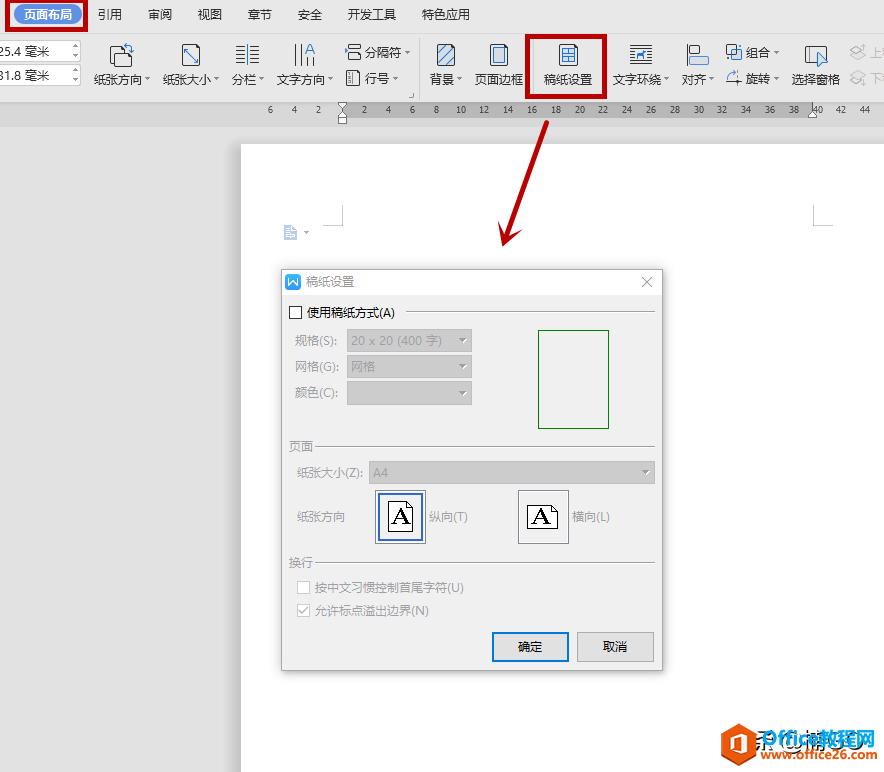Open the 规格 20 x 20 dropdown
The width and height of the screenshot is (884, 772).
point(409,341)
